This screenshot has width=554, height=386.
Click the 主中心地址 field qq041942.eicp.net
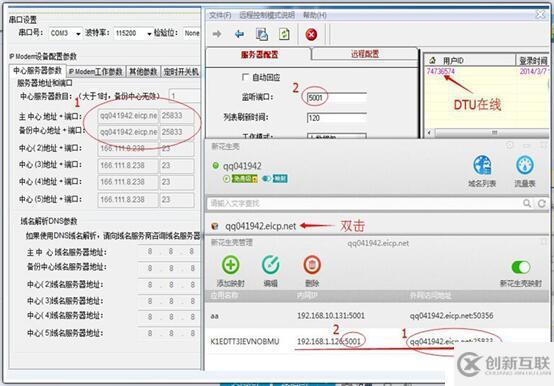point(128,116)
